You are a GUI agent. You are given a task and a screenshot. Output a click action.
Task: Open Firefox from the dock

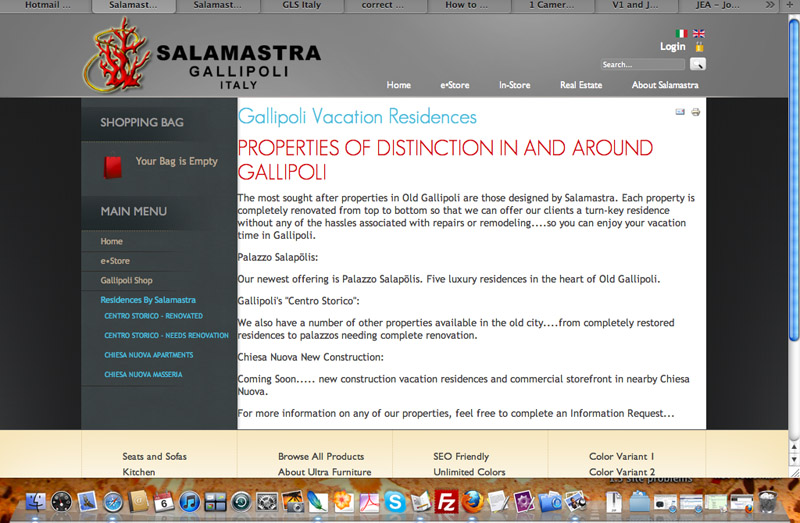point(472,502)
